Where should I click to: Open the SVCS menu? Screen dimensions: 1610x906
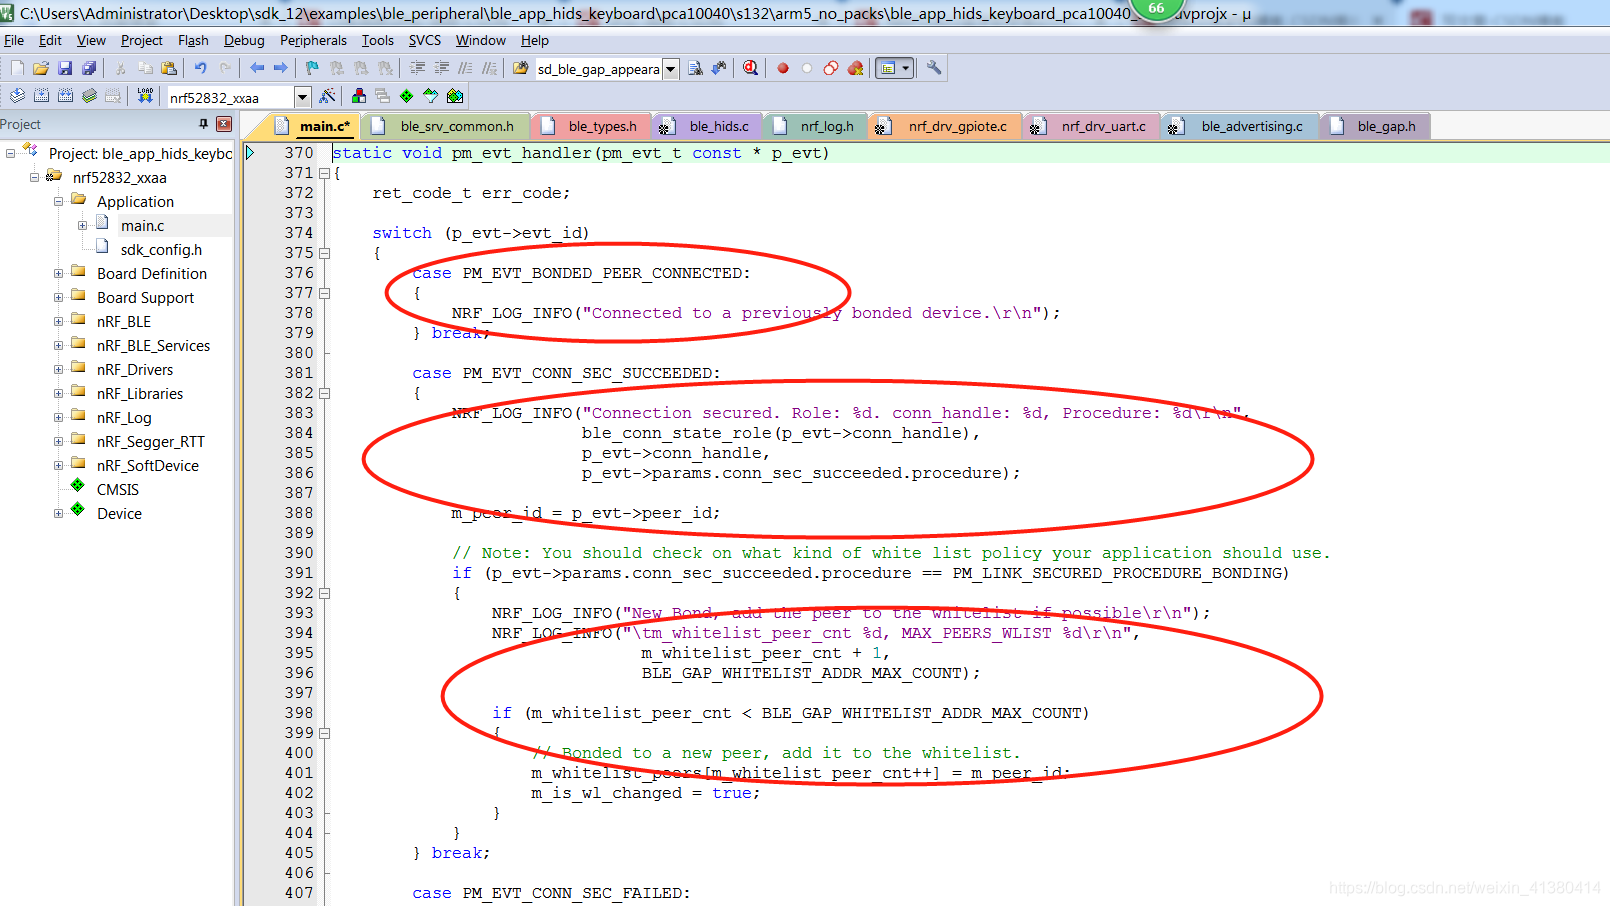click(424, 40)
